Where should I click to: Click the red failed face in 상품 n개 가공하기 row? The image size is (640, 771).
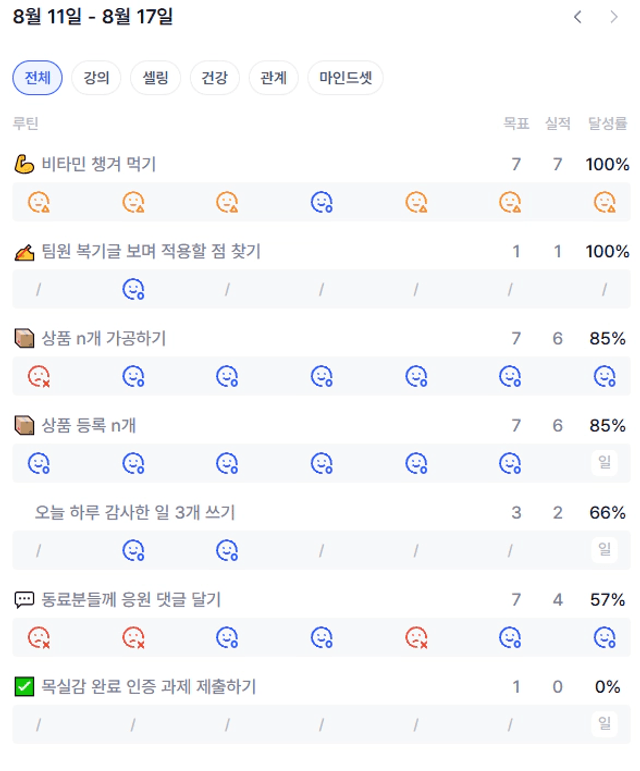point(39,377)
